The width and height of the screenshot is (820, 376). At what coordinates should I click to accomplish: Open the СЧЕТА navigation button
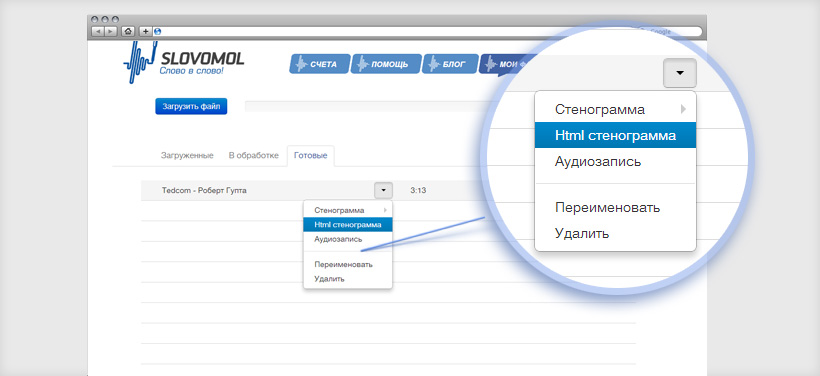pos(319,64)
